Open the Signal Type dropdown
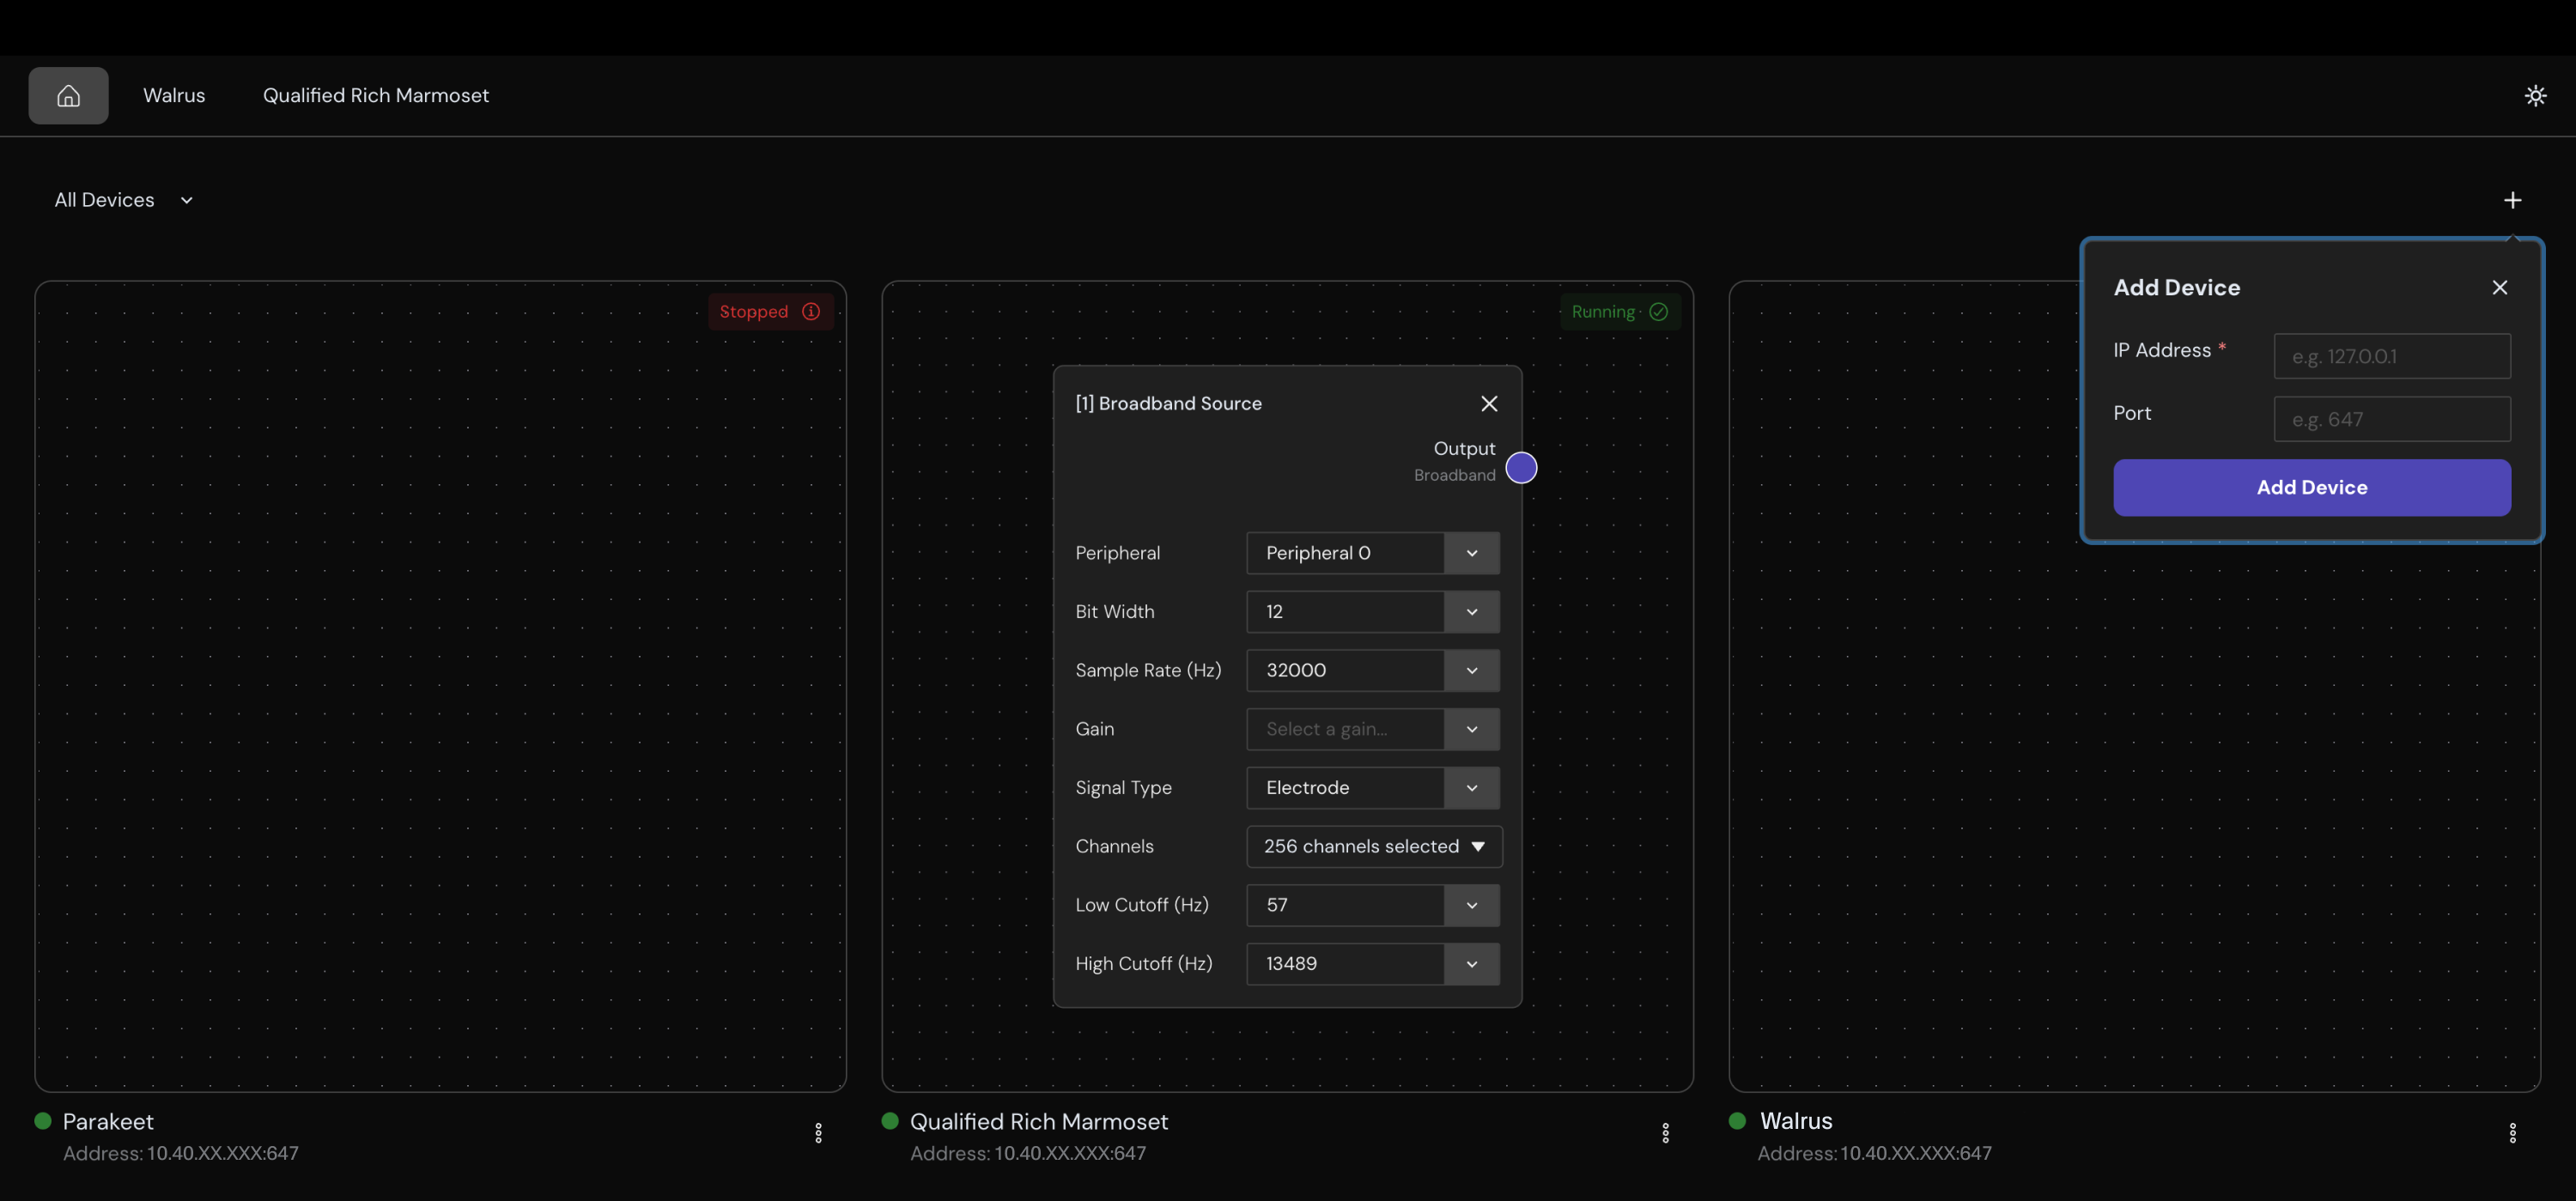Viewport: 2576px width, 1201px height. (x=1373, y=787)
